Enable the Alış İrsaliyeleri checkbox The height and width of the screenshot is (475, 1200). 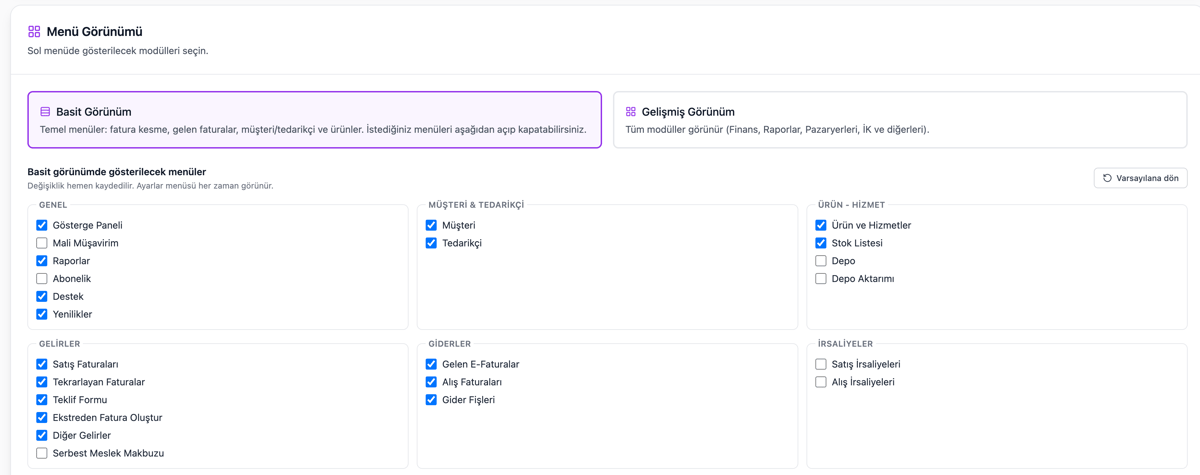click(821, 382)
